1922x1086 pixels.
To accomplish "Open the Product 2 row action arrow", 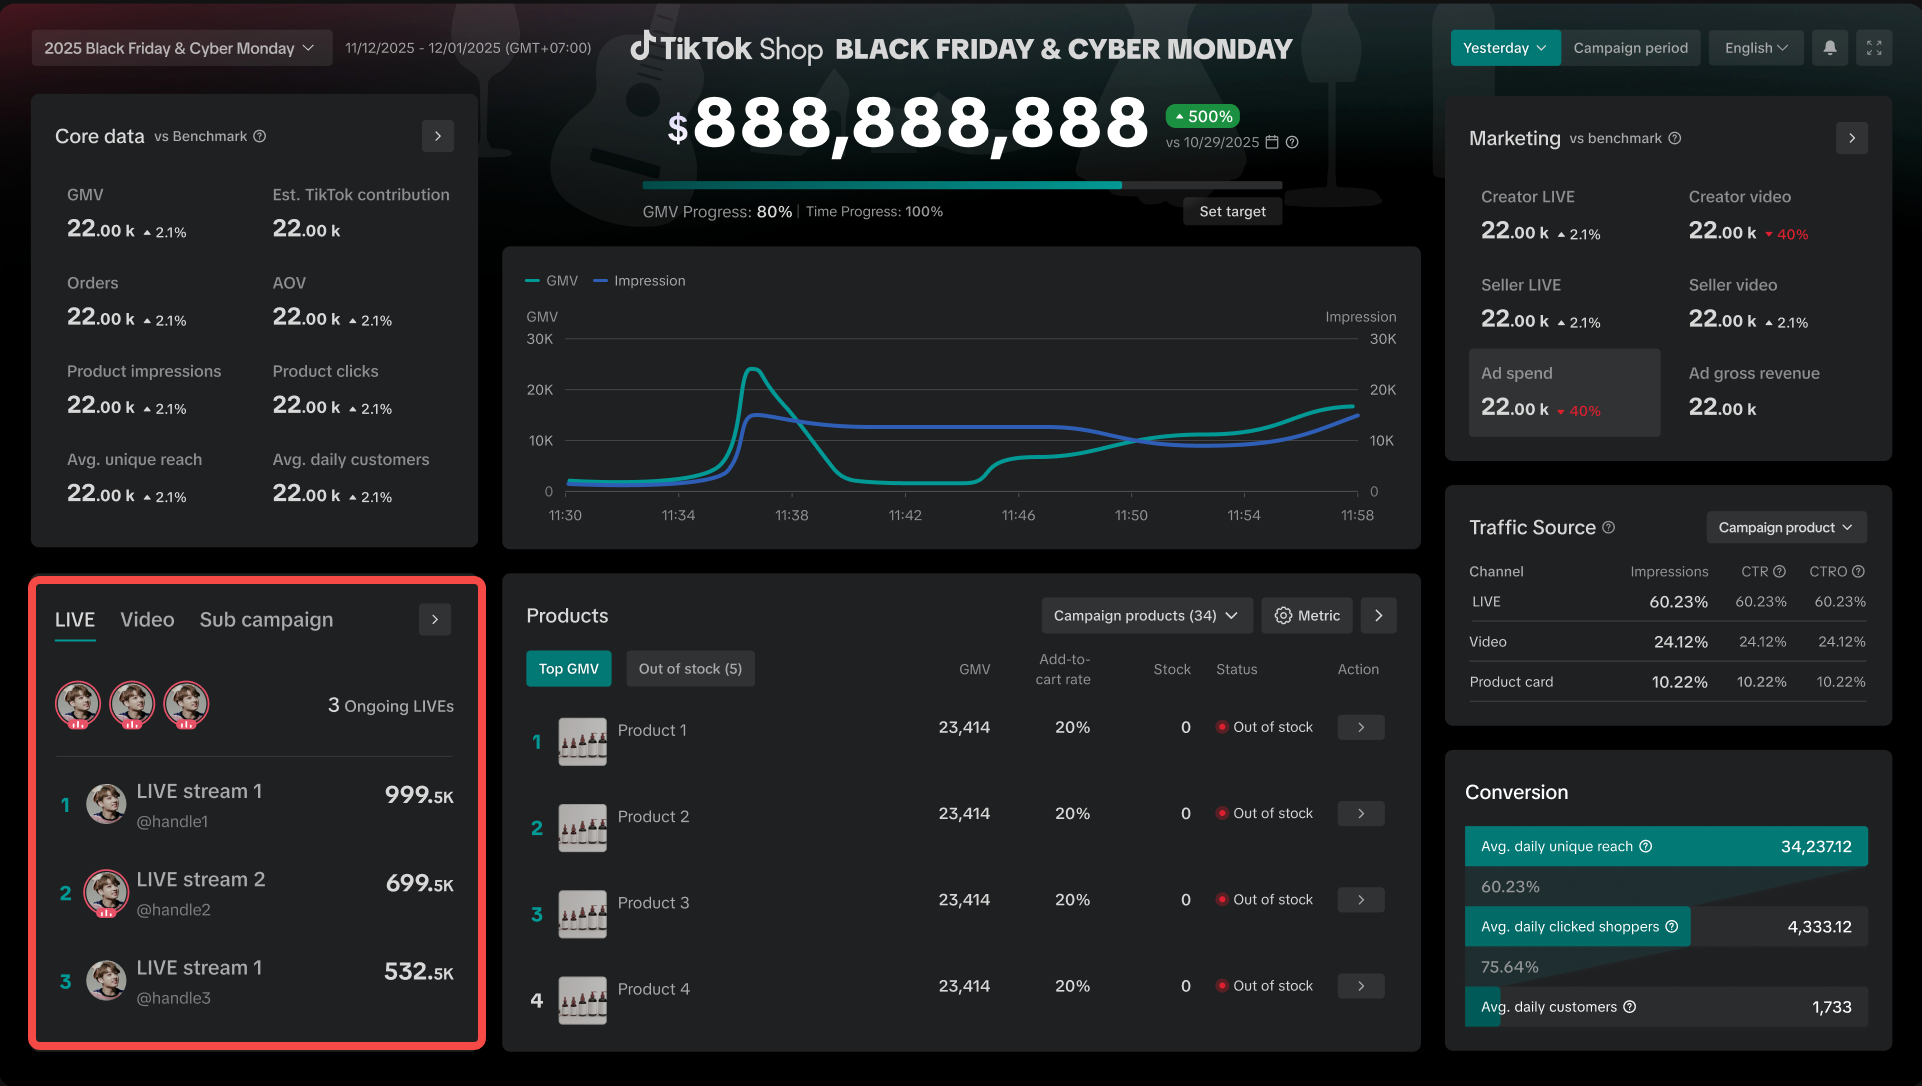I will coord(1361,814).
